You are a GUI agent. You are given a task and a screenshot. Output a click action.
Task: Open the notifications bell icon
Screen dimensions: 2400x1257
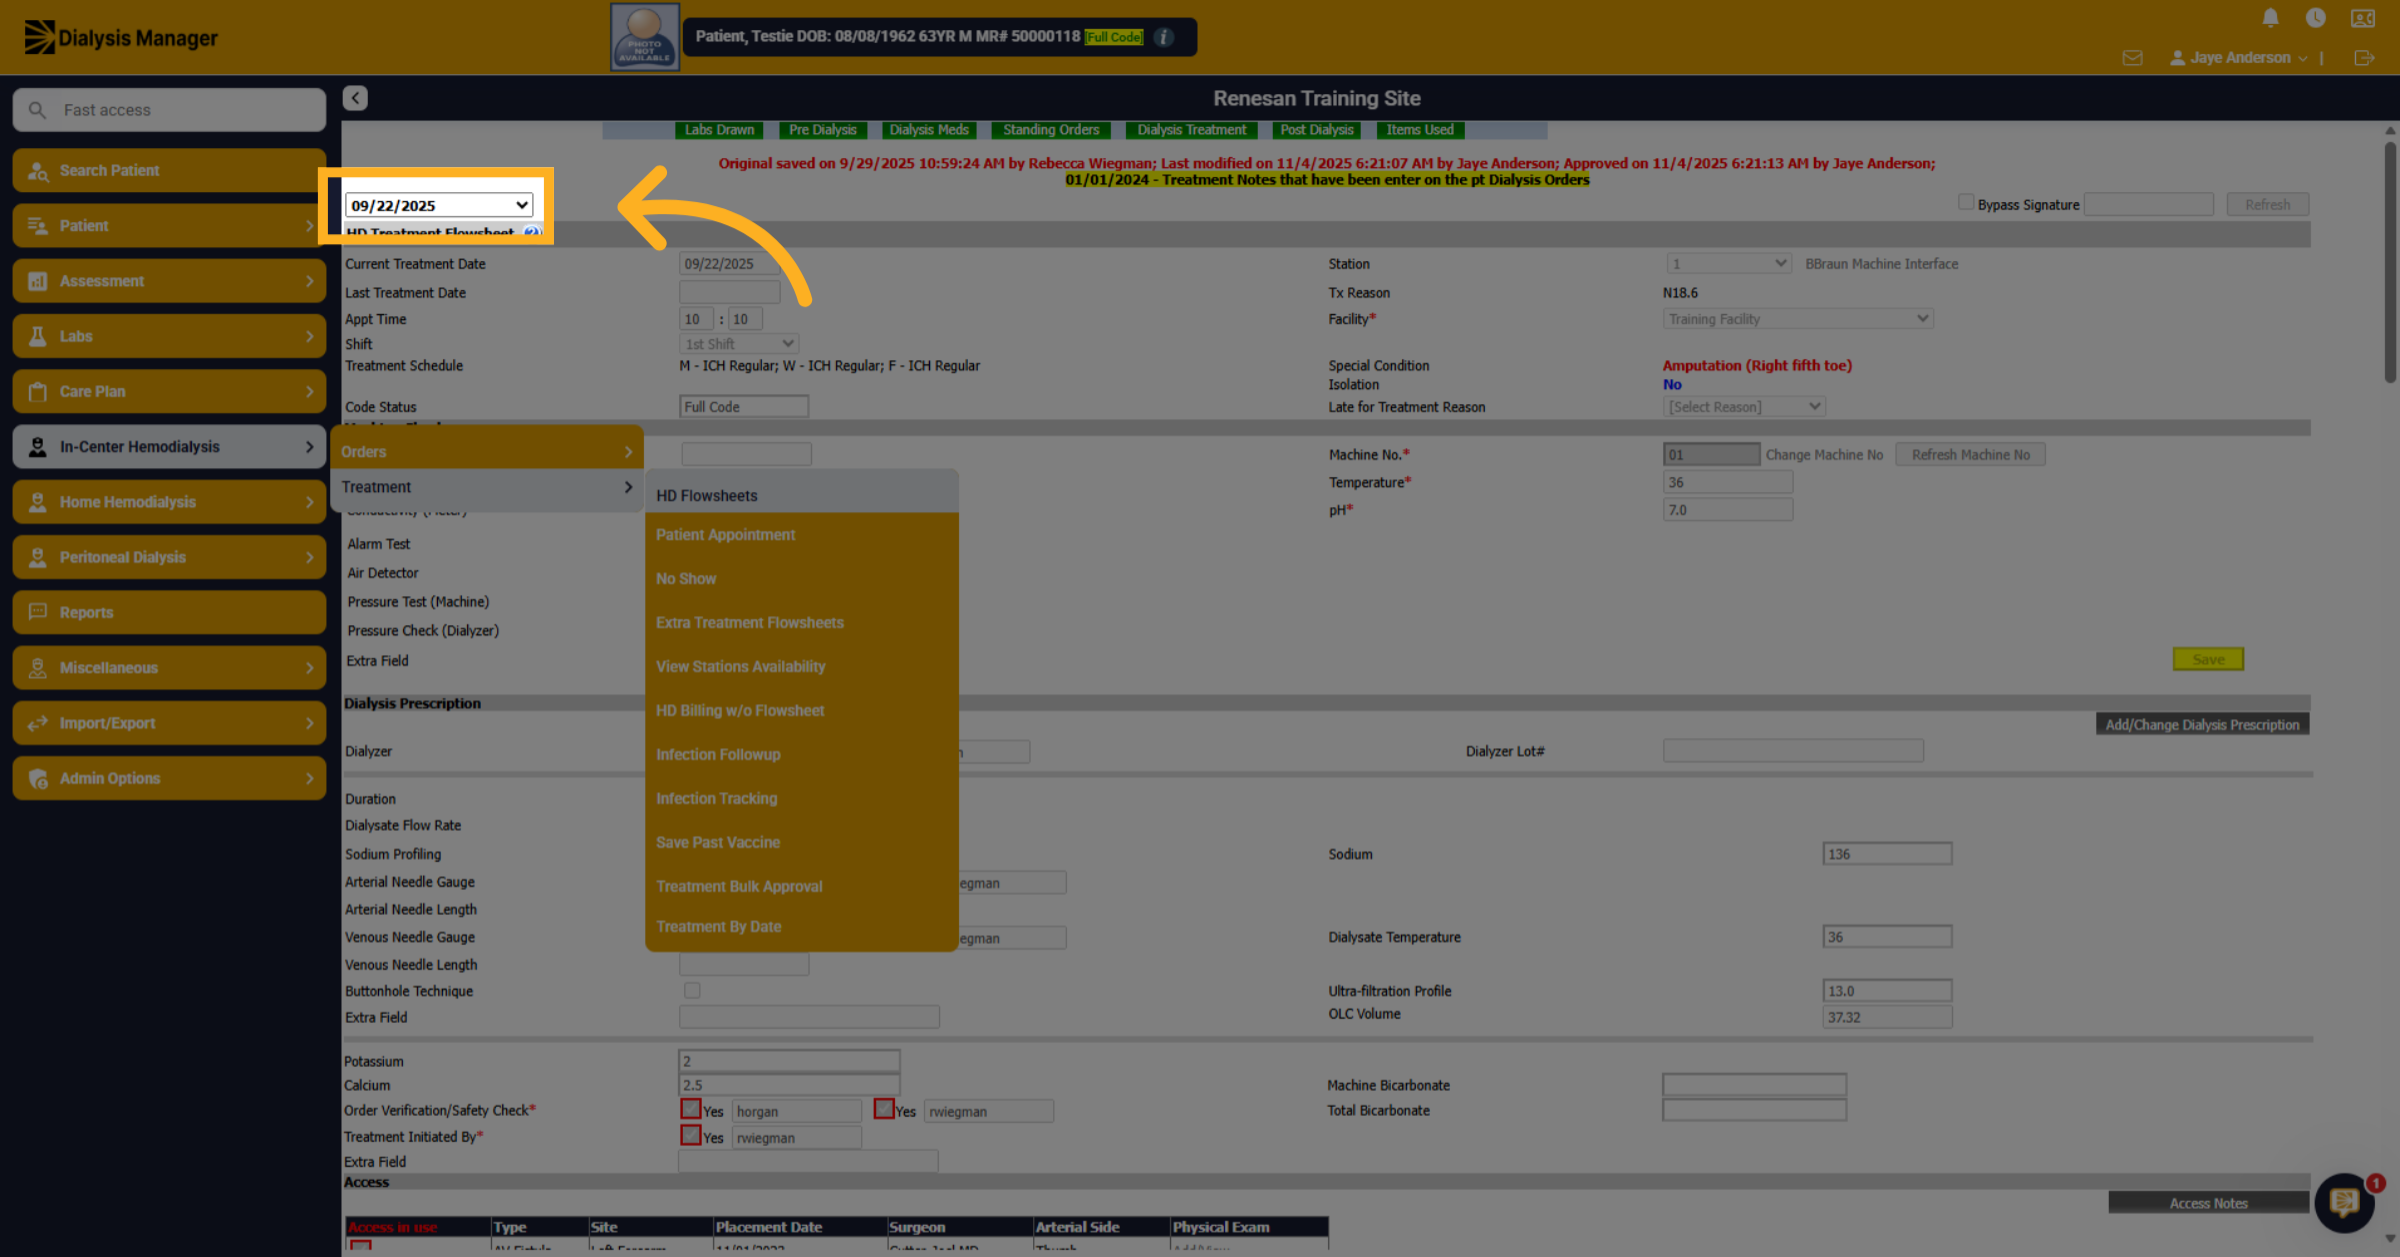(2270, 18)
